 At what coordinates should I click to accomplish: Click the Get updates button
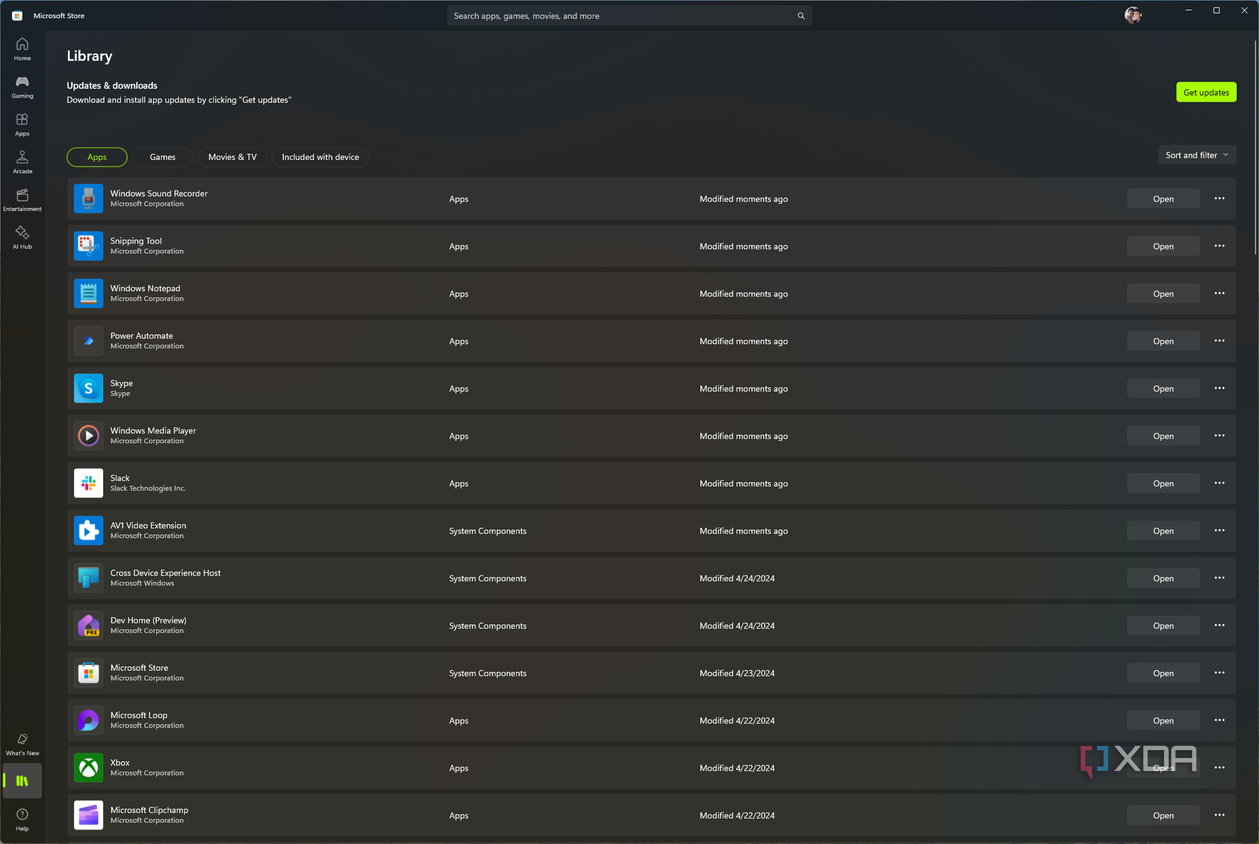[x=1206, y=92]
